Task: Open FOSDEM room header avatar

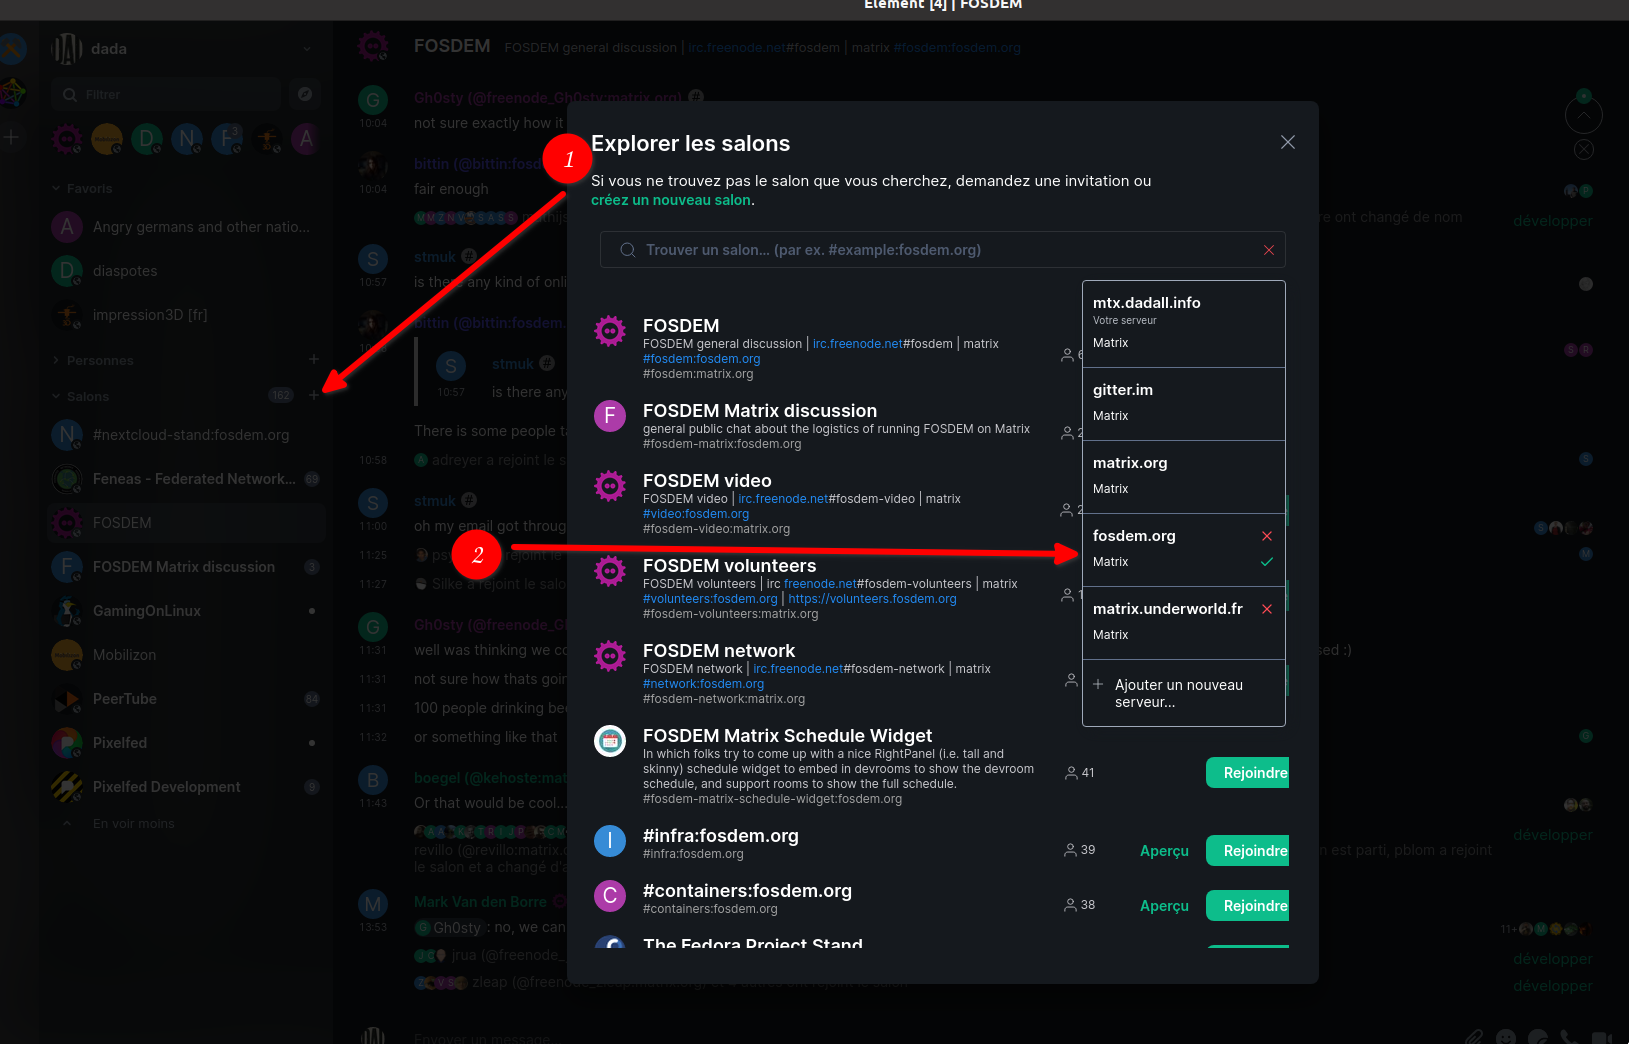Action: (x=374, y=47)
